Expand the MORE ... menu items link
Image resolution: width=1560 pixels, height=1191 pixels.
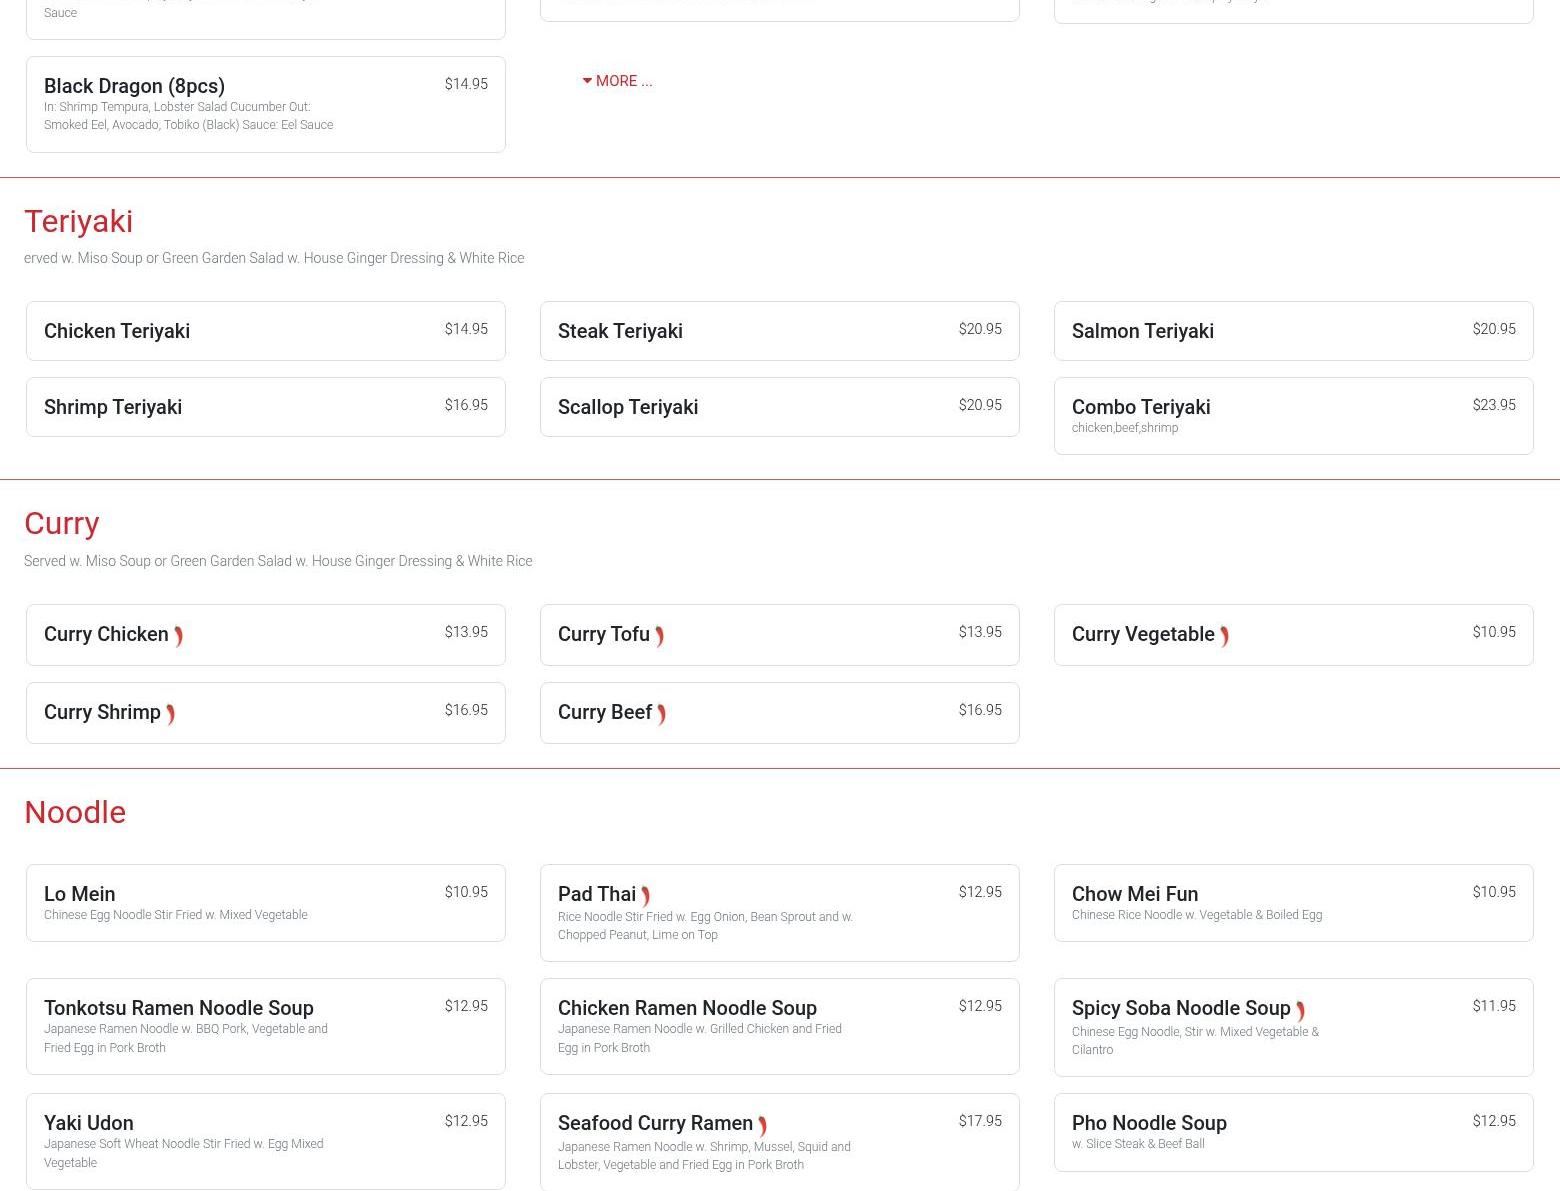point(618,81)
